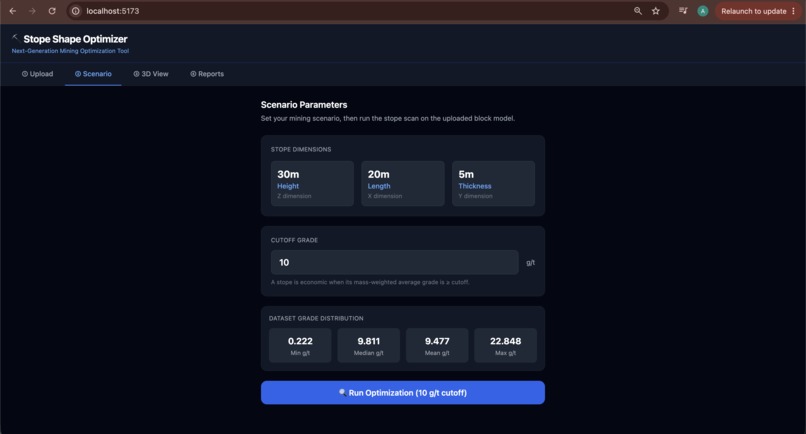Click the cutoff grade input field
806x434 pixels.
395,262
